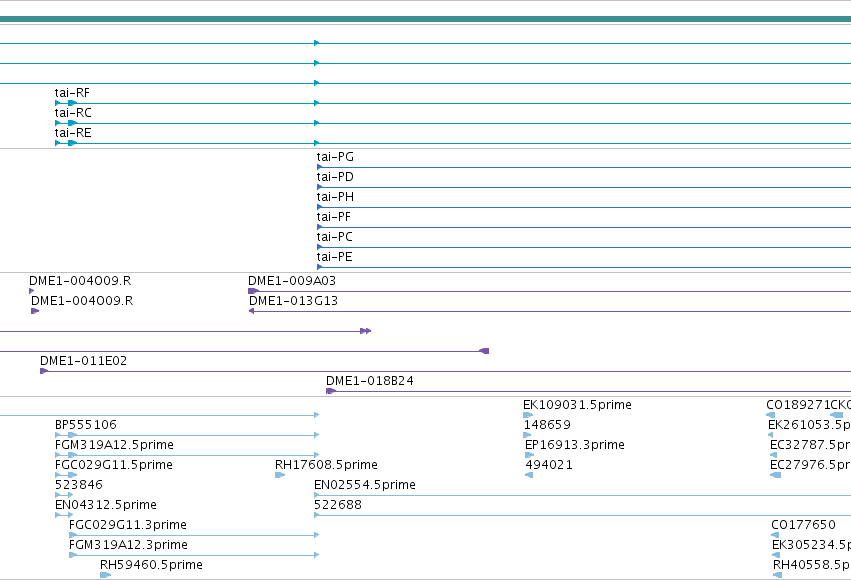The width and height of the screenshot is (851, 580).
Task: Choose the BP555106 EST label
Action: point(86,425)
